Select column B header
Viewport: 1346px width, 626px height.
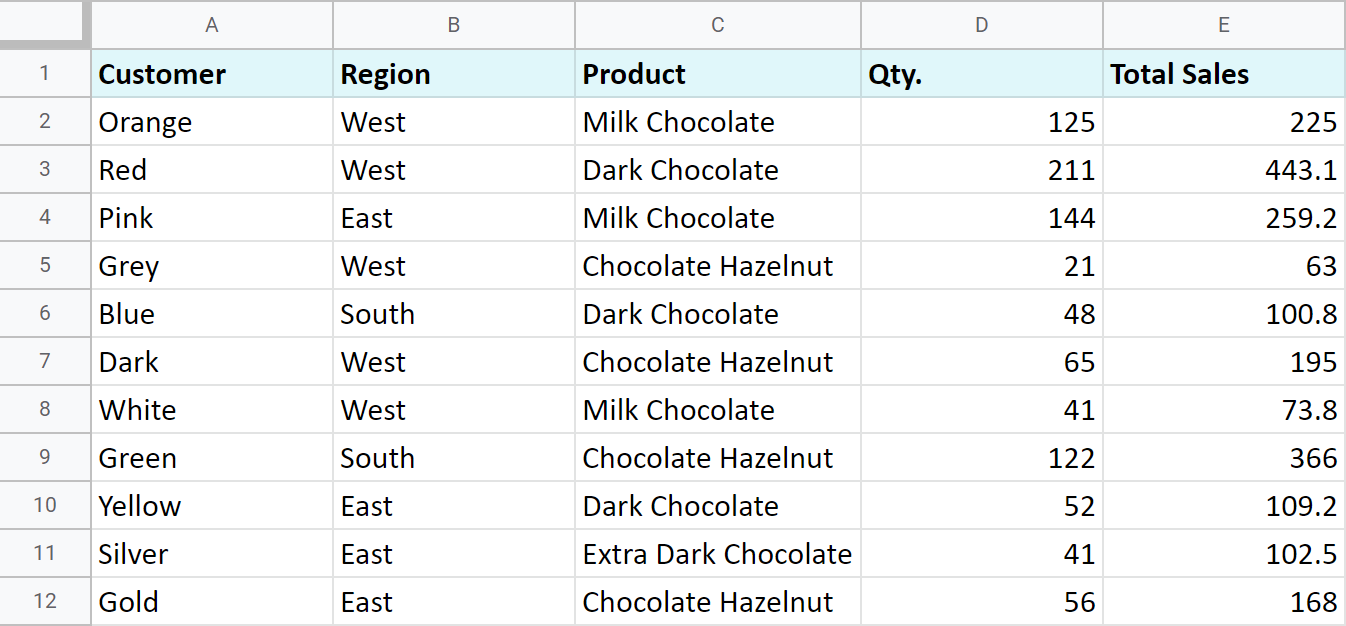(x=453, y=26)
